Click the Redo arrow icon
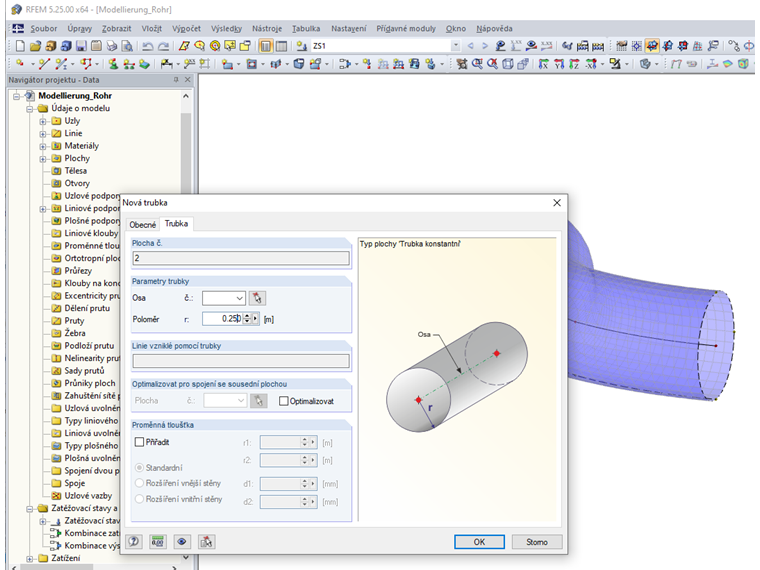 tap(163, 46)
